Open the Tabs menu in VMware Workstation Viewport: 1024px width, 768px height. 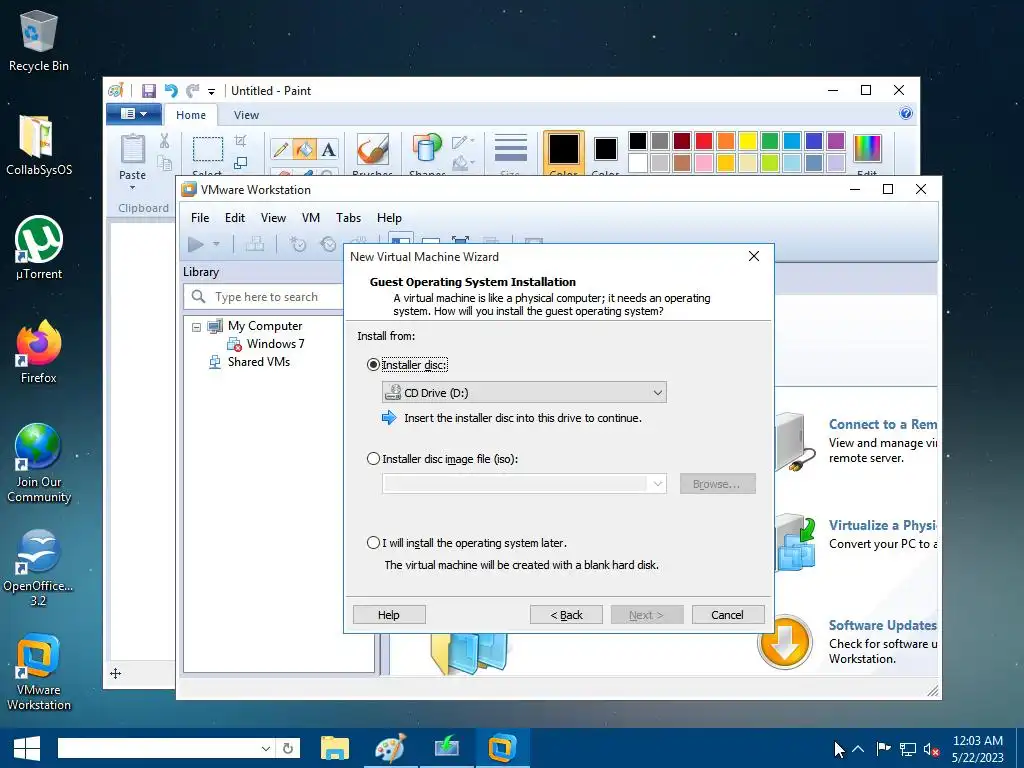click(349, 218)
